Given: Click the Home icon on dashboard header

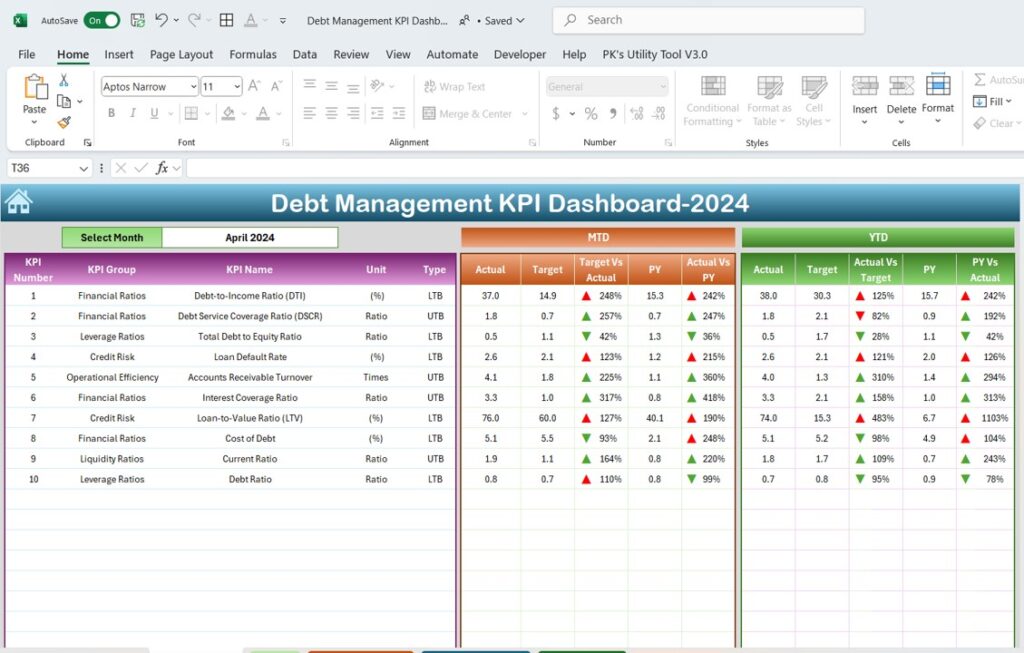Looking at the screenshot, I should [x=18, y=202].
